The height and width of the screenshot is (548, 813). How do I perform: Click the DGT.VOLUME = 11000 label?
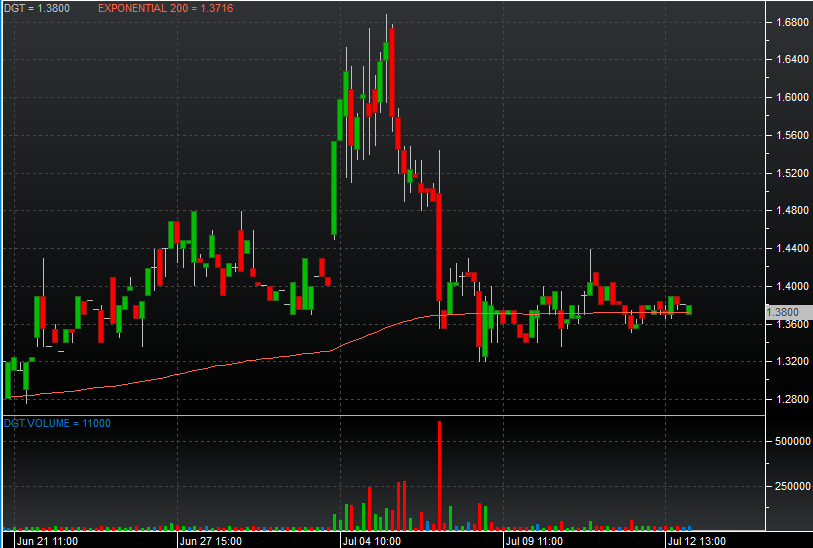point(57,423)
